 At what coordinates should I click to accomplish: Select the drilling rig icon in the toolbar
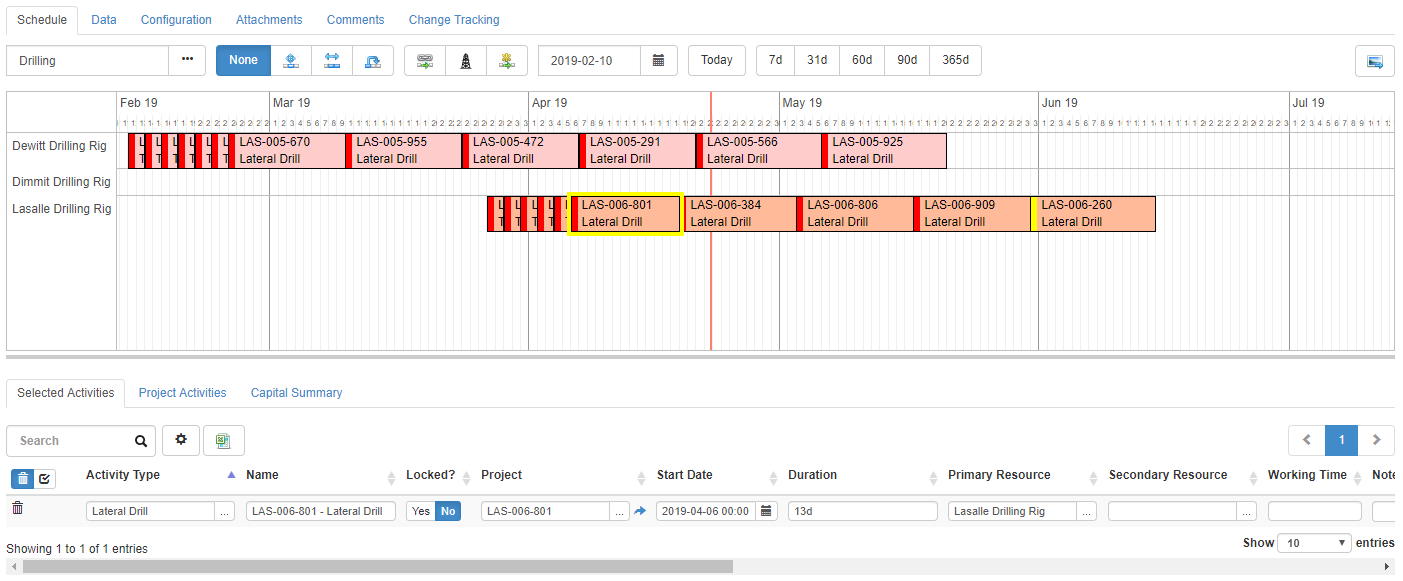(465, 60)
